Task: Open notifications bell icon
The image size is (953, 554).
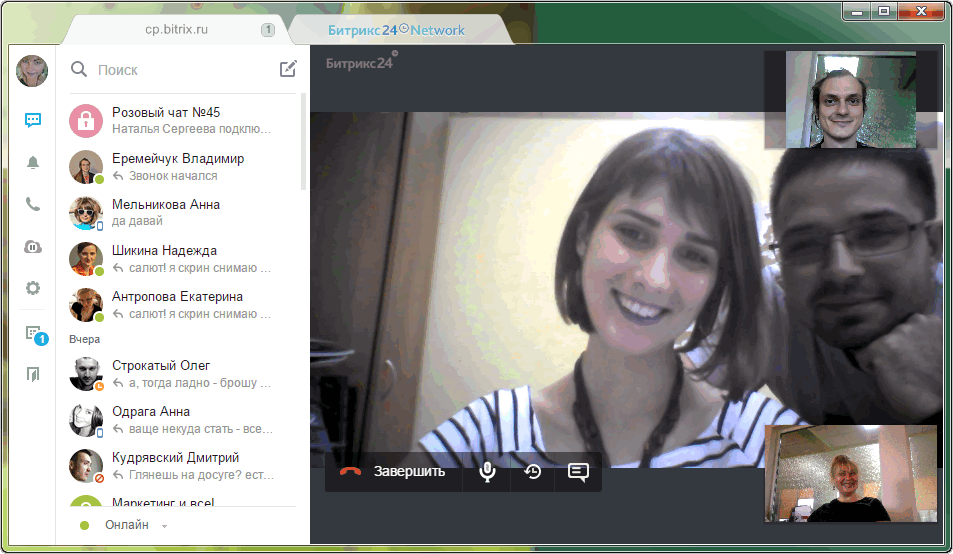Action: coord(33,162)
